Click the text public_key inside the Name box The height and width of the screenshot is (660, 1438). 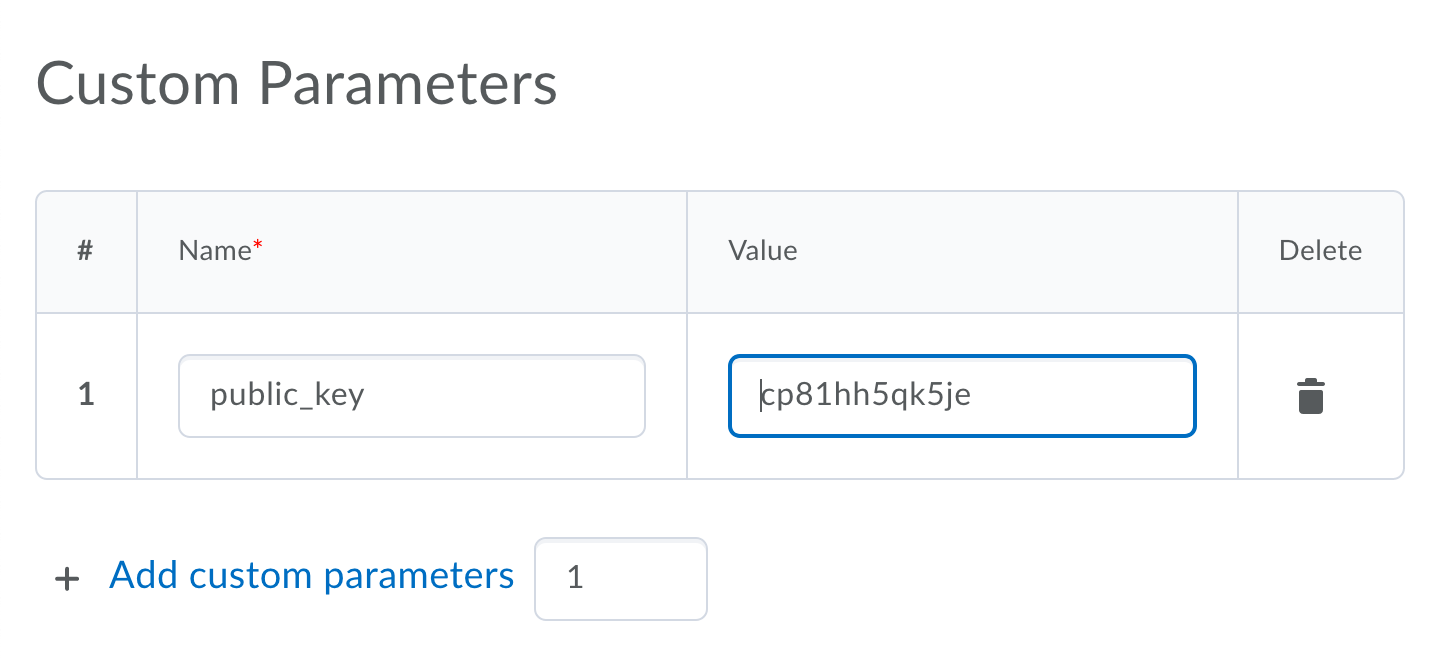287,396
